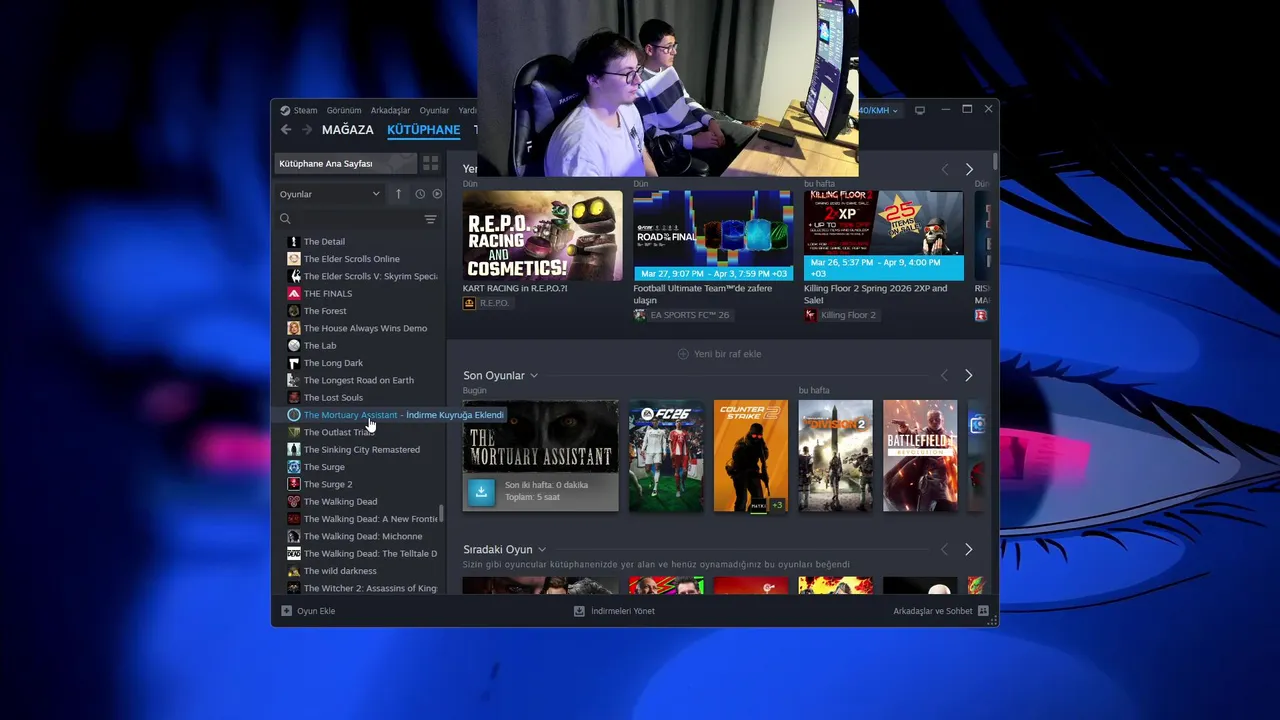Click the game list scrollbar thumb
The image size is (1280, 720).
(x=442, y=514)
